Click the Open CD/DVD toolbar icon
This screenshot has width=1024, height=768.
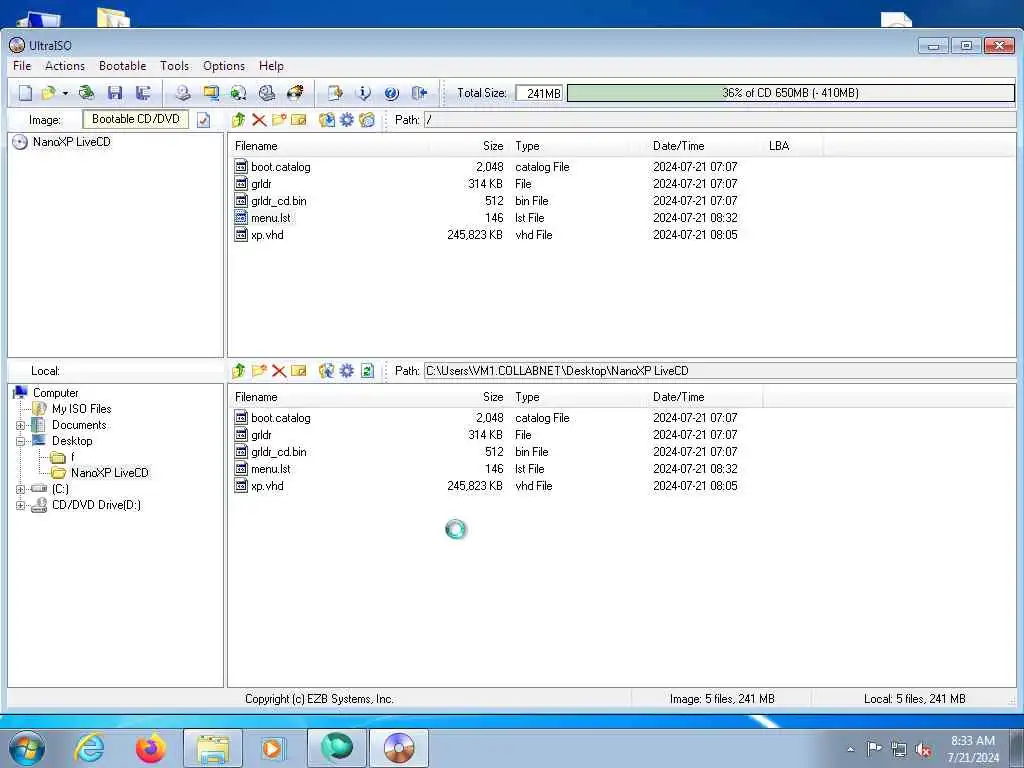click(x=86, y=93)
